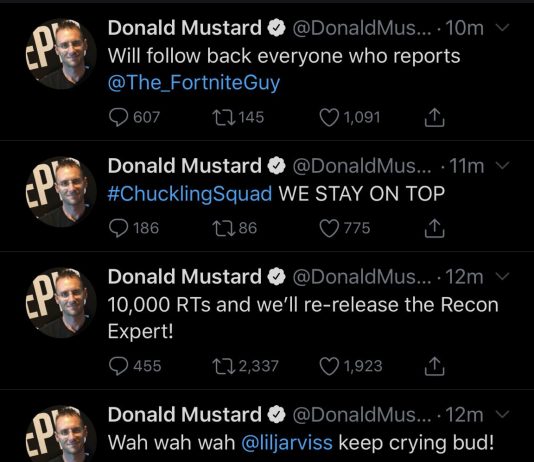Like the tweet with 1,091 likes

click(329, 117)
